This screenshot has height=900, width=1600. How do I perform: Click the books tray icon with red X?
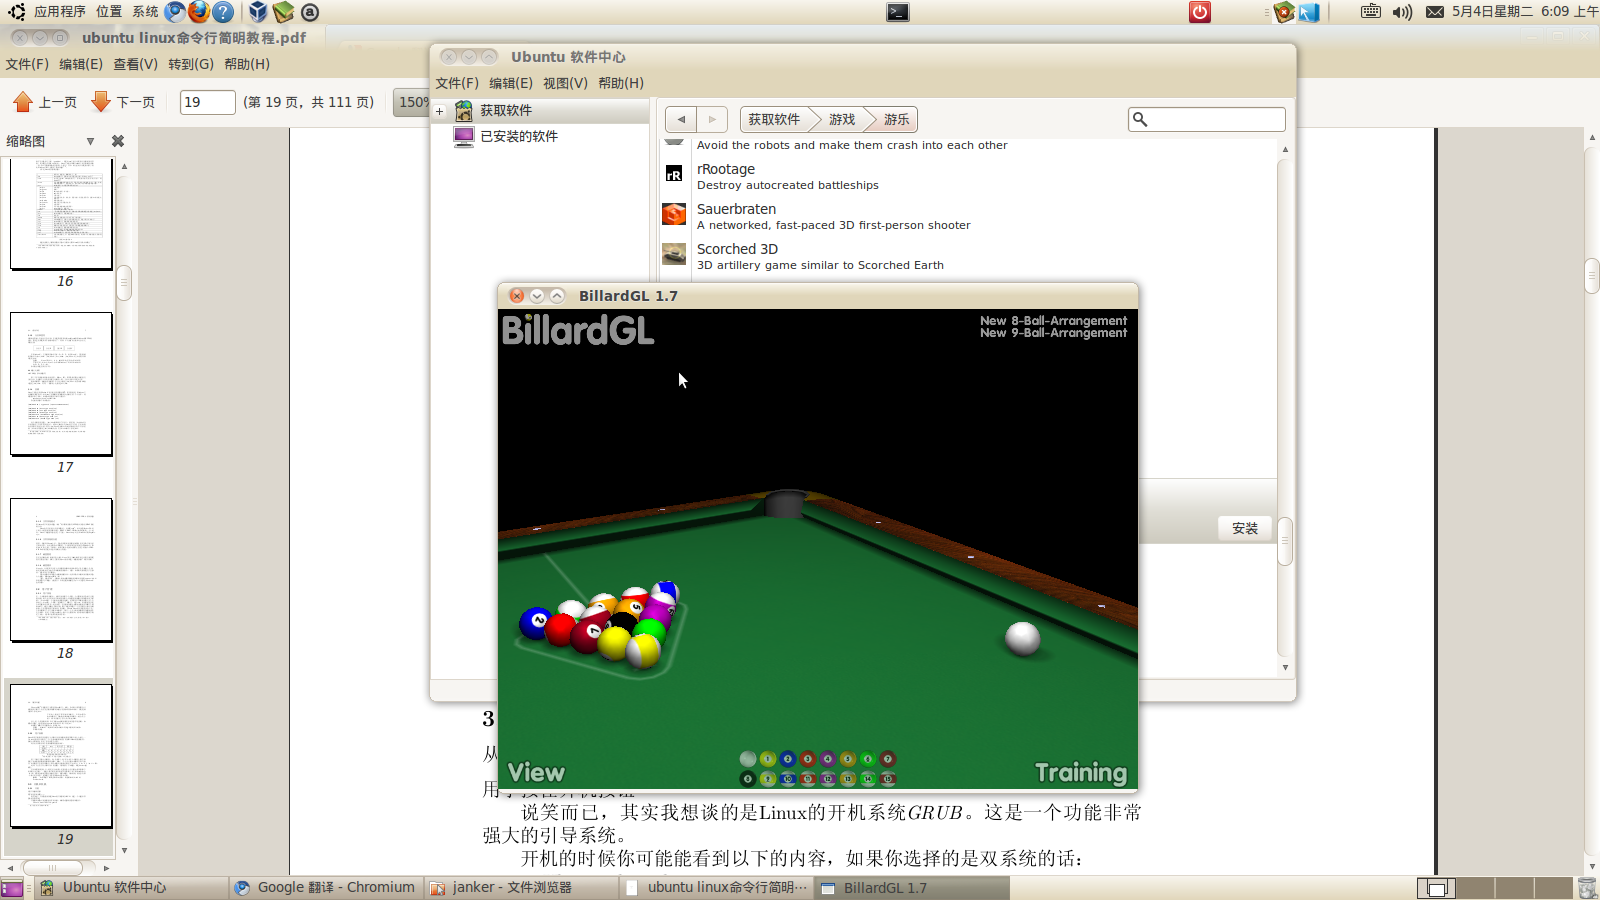pos(1284,12)
